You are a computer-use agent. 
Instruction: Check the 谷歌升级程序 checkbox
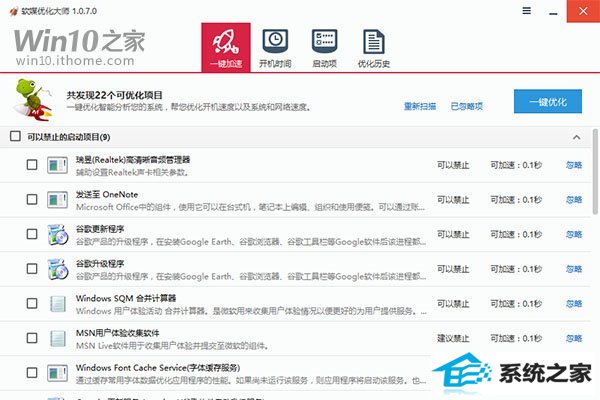point(32,269)
